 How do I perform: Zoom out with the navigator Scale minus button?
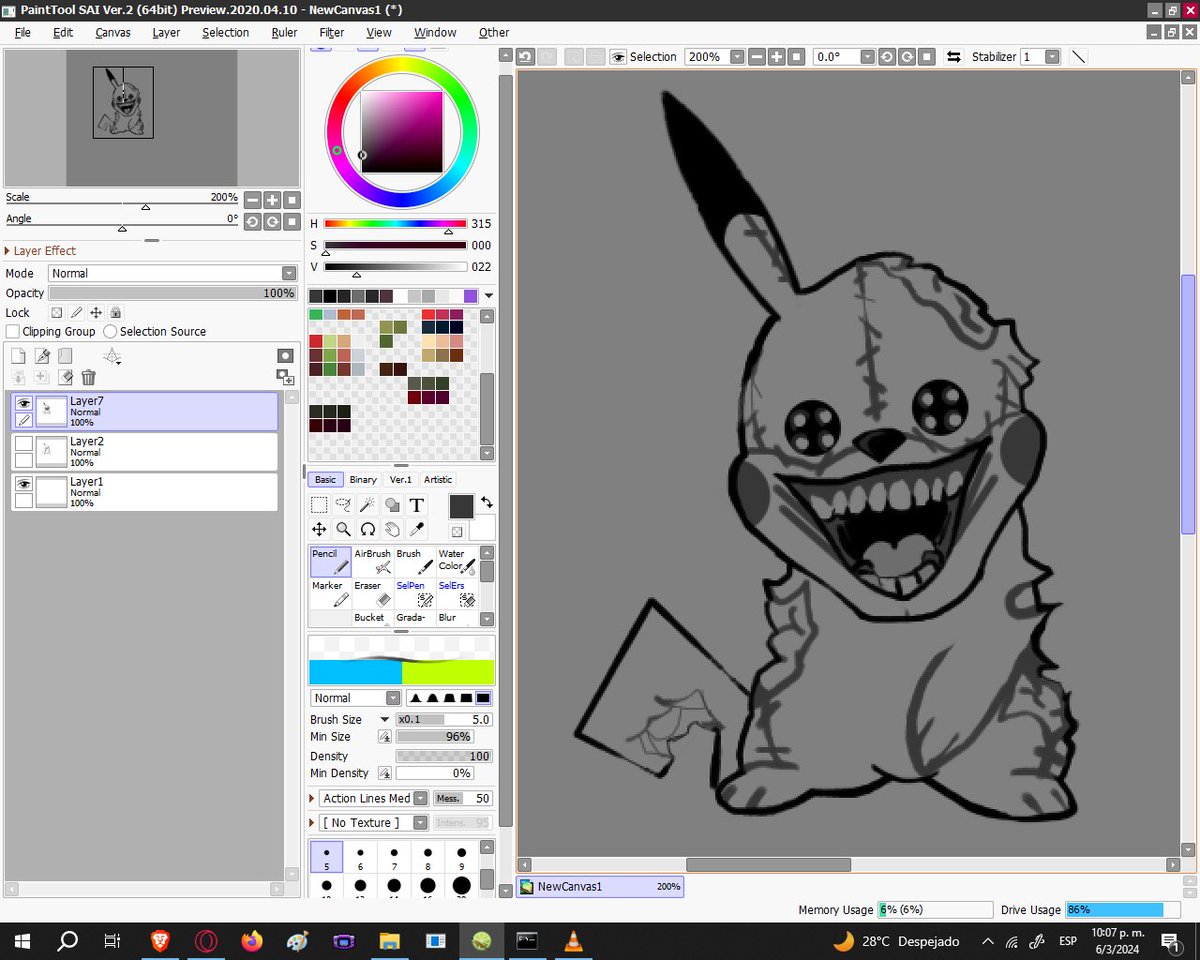click(253, 199)
